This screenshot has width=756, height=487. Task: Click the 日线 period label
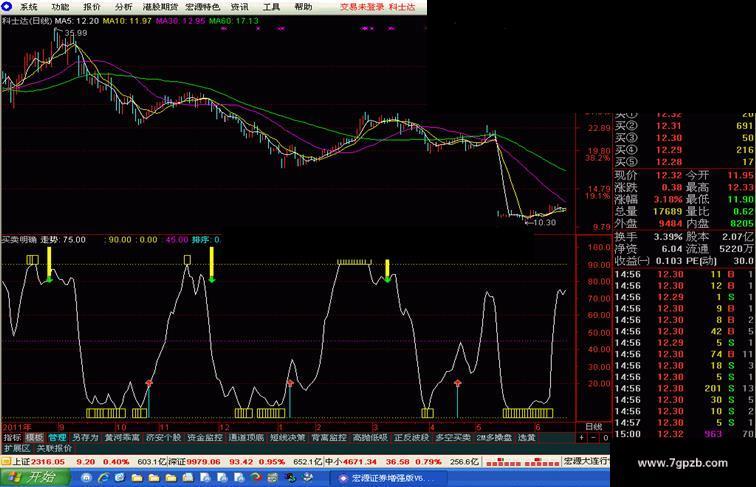tap(593, 426)
